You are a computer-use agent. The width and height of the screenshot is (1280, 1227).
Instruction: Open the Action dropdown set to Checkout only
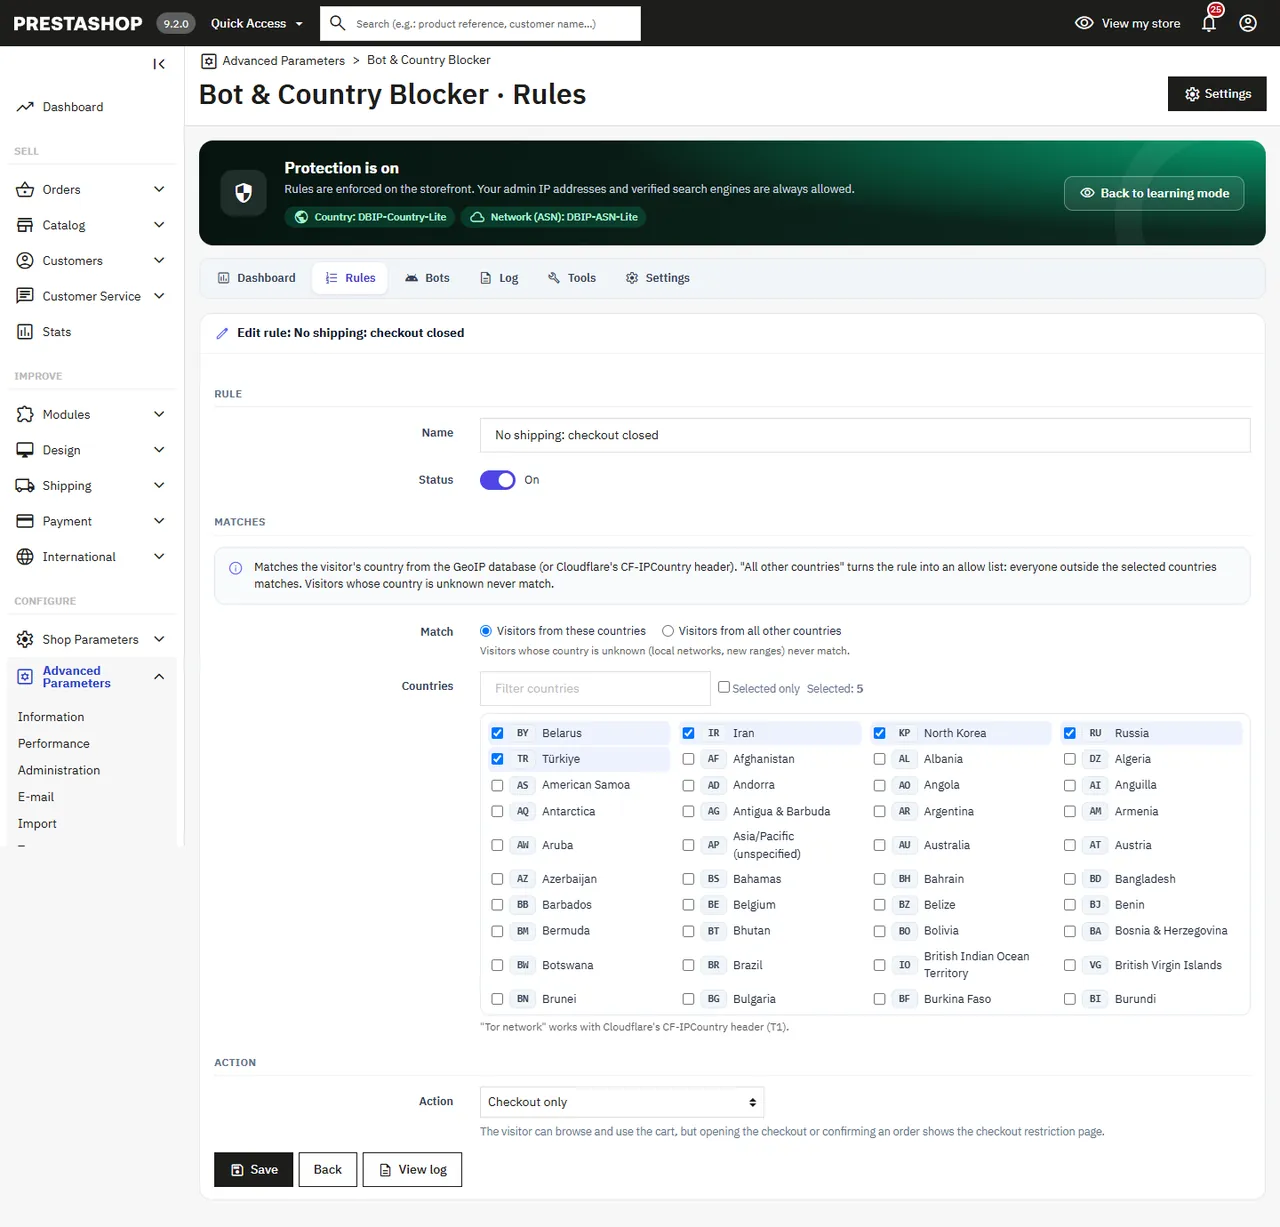point(622,1102)
